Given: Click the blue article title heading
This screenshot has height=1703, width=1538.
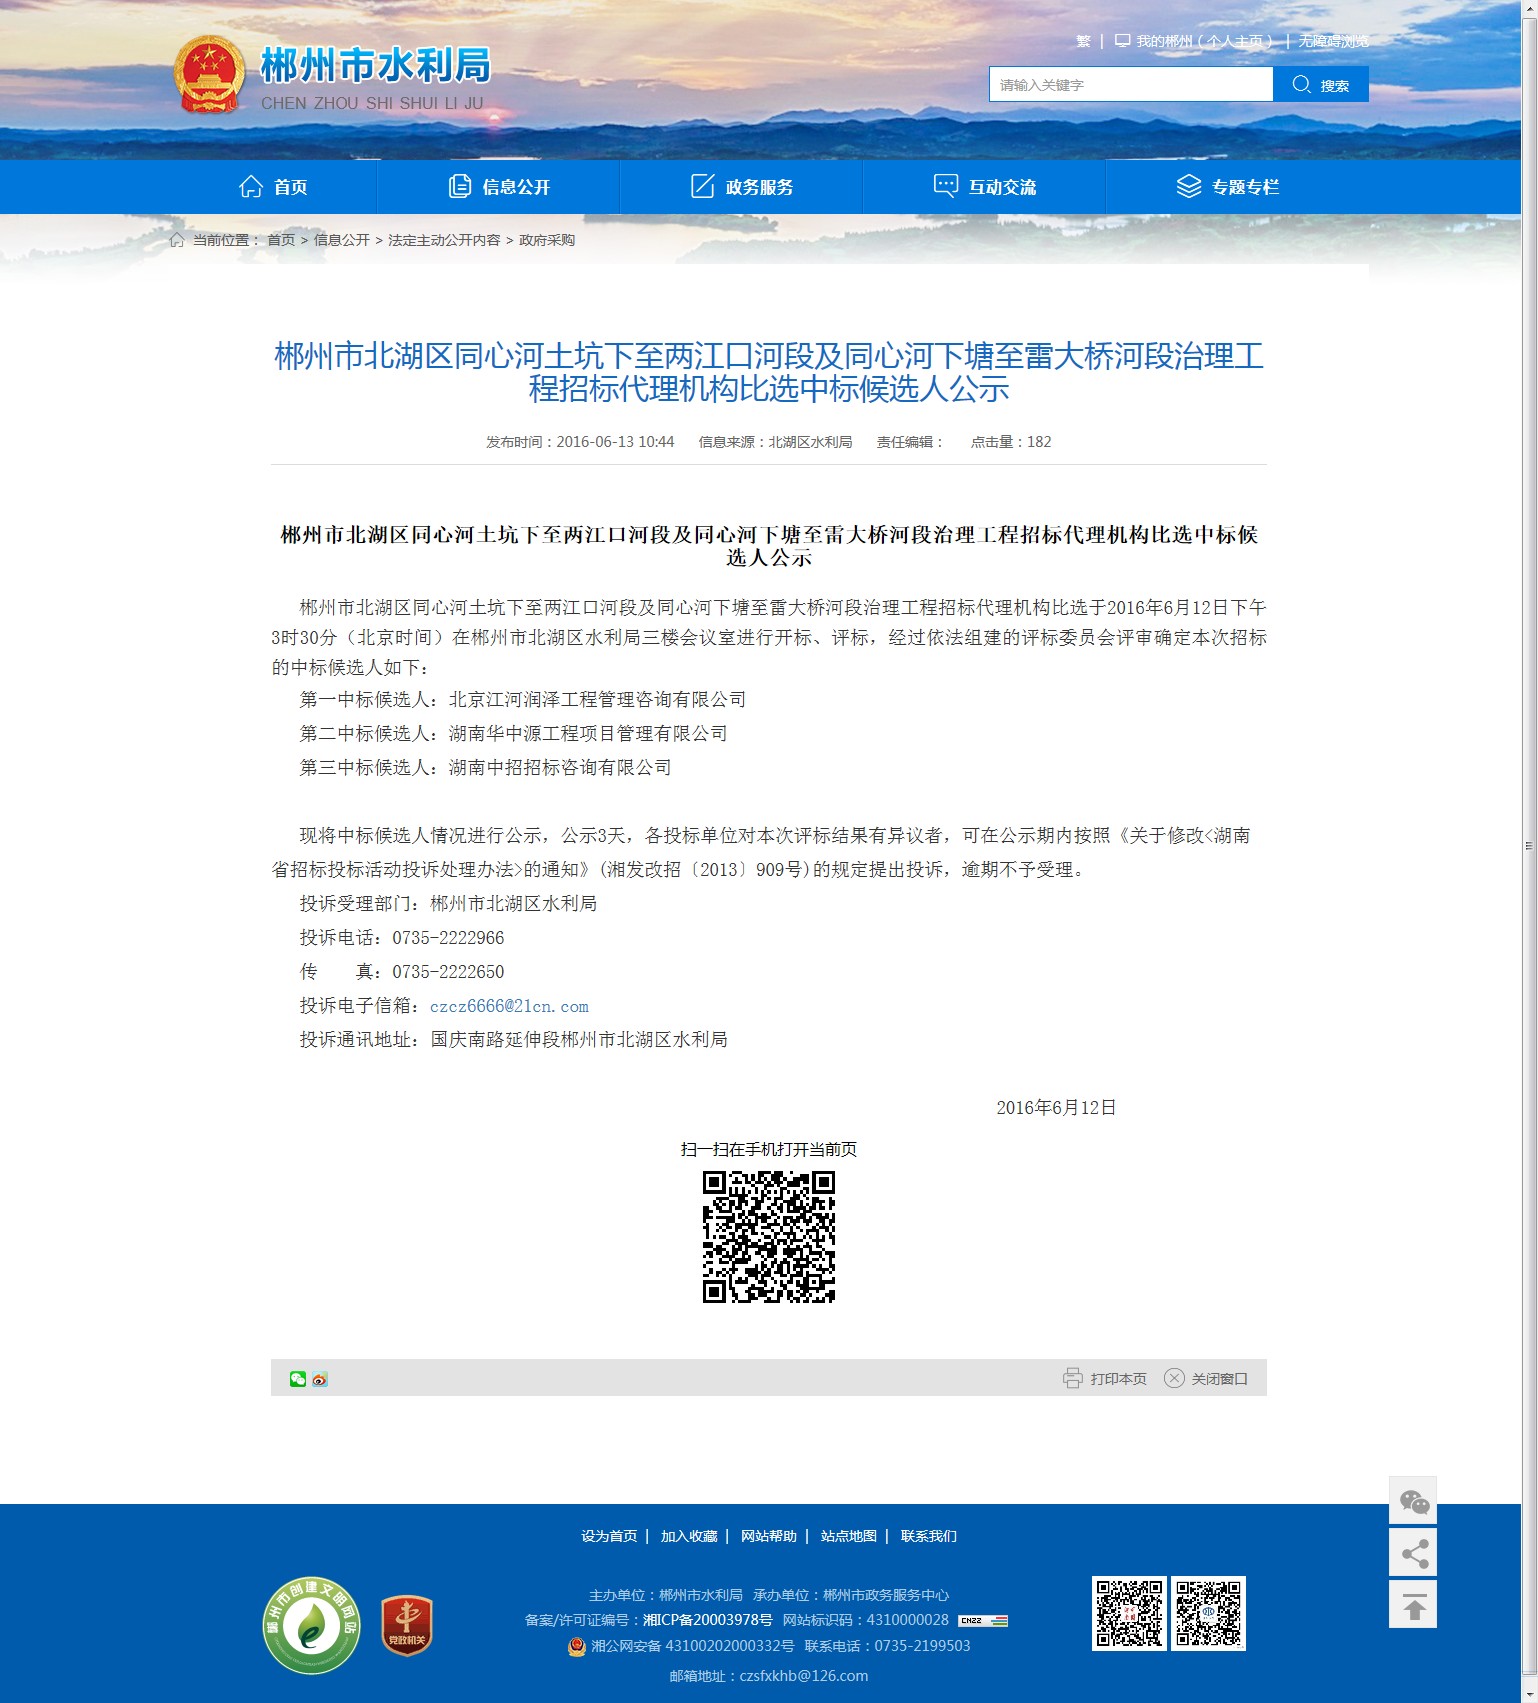Looking at the screenshot, I should pyautogui.click(x=769, y=372).
